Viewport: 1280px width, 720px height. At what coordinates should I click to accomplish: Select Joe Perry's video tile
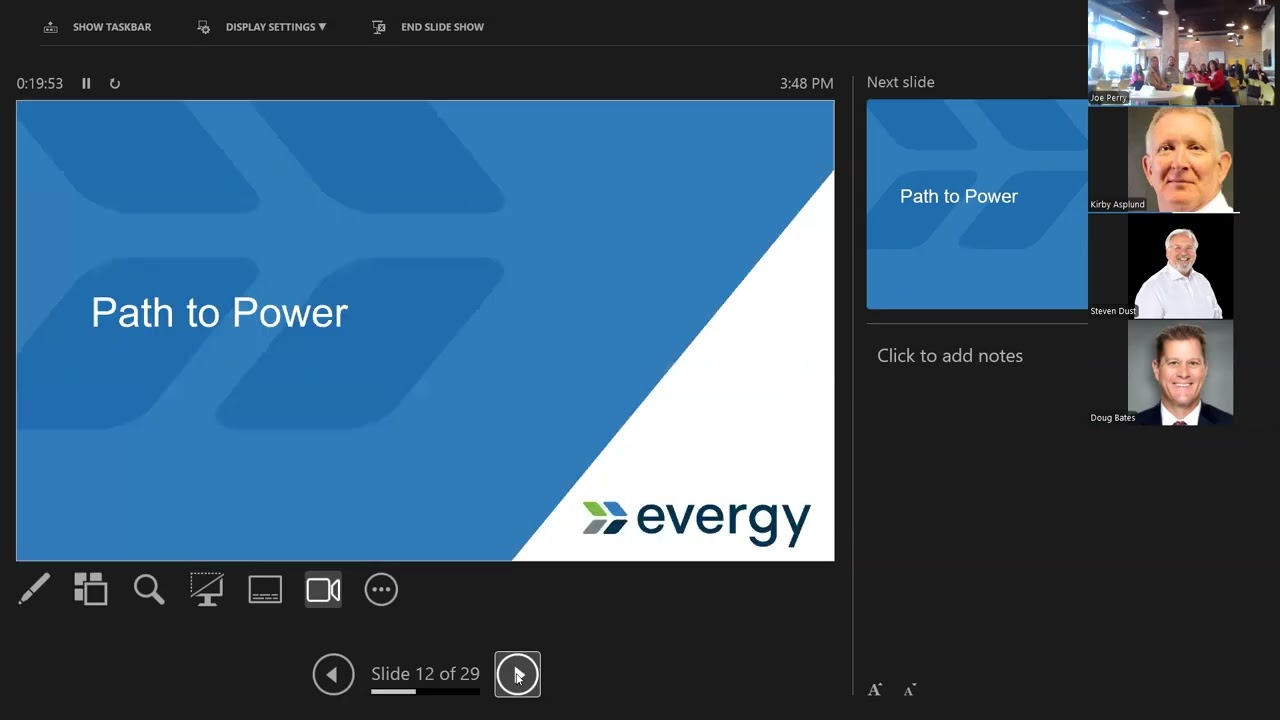point(1181,52)
